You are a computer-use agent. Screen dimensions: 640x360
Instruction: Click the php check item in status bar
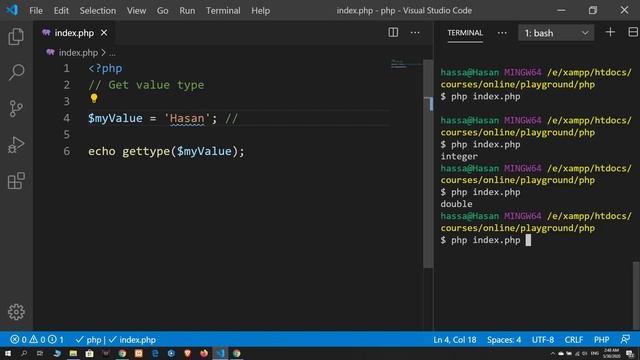click(x=89, y=339)
